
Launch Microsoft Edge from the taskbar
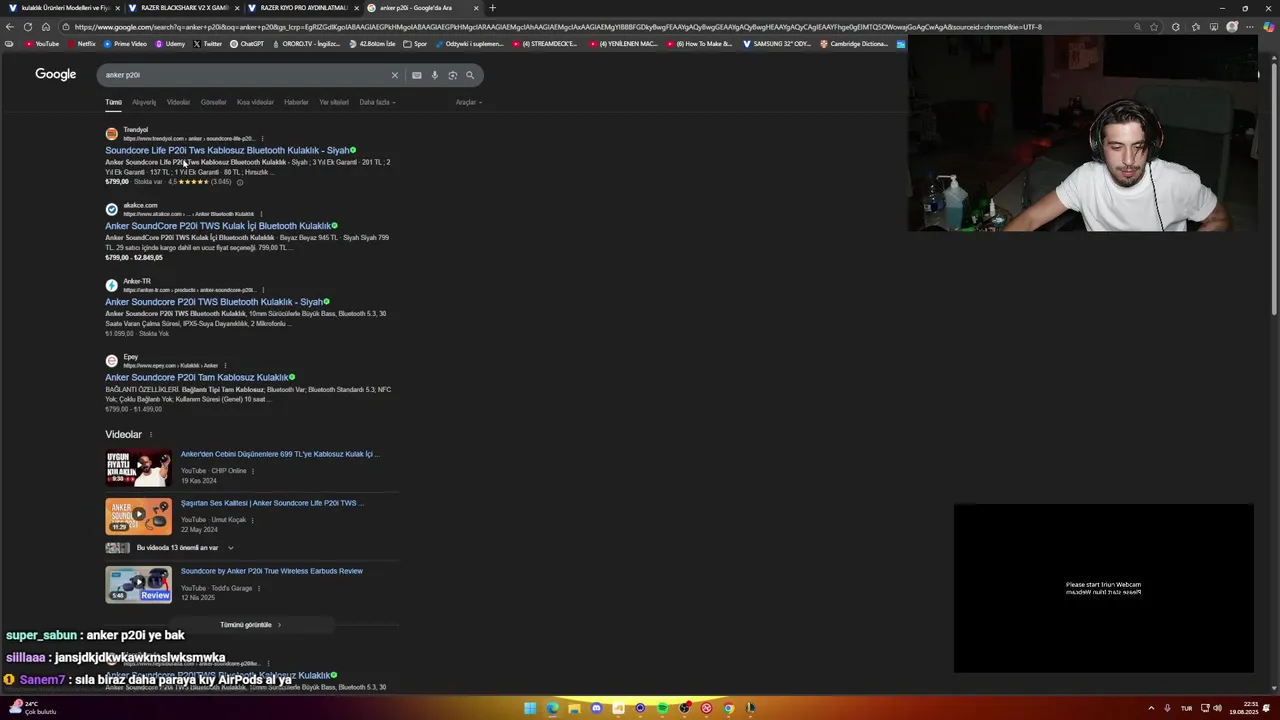click(x=552, y=708)
